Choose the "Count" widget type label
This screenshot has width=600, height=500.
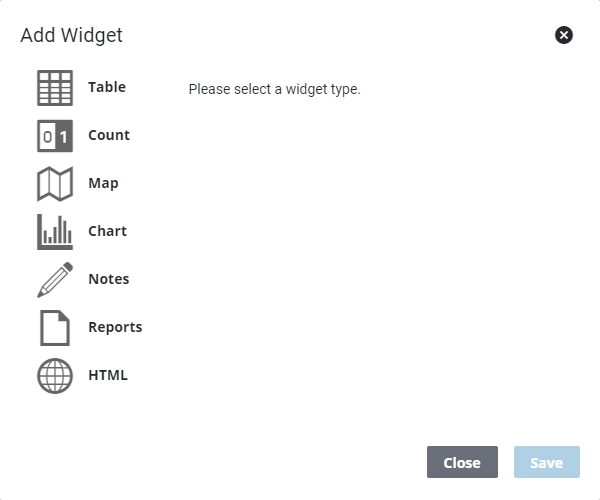click(109, 135)
